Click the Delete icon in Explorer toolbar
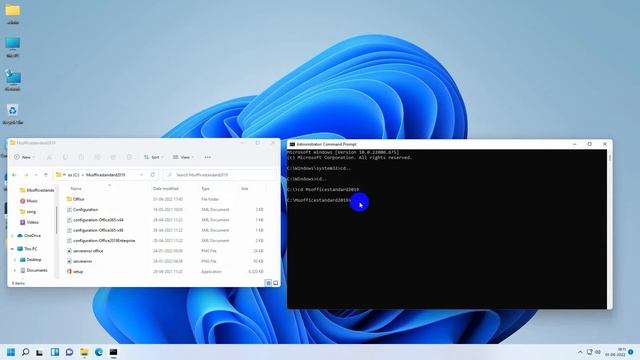The image size is (640, 360). click(x=129, y=157)
